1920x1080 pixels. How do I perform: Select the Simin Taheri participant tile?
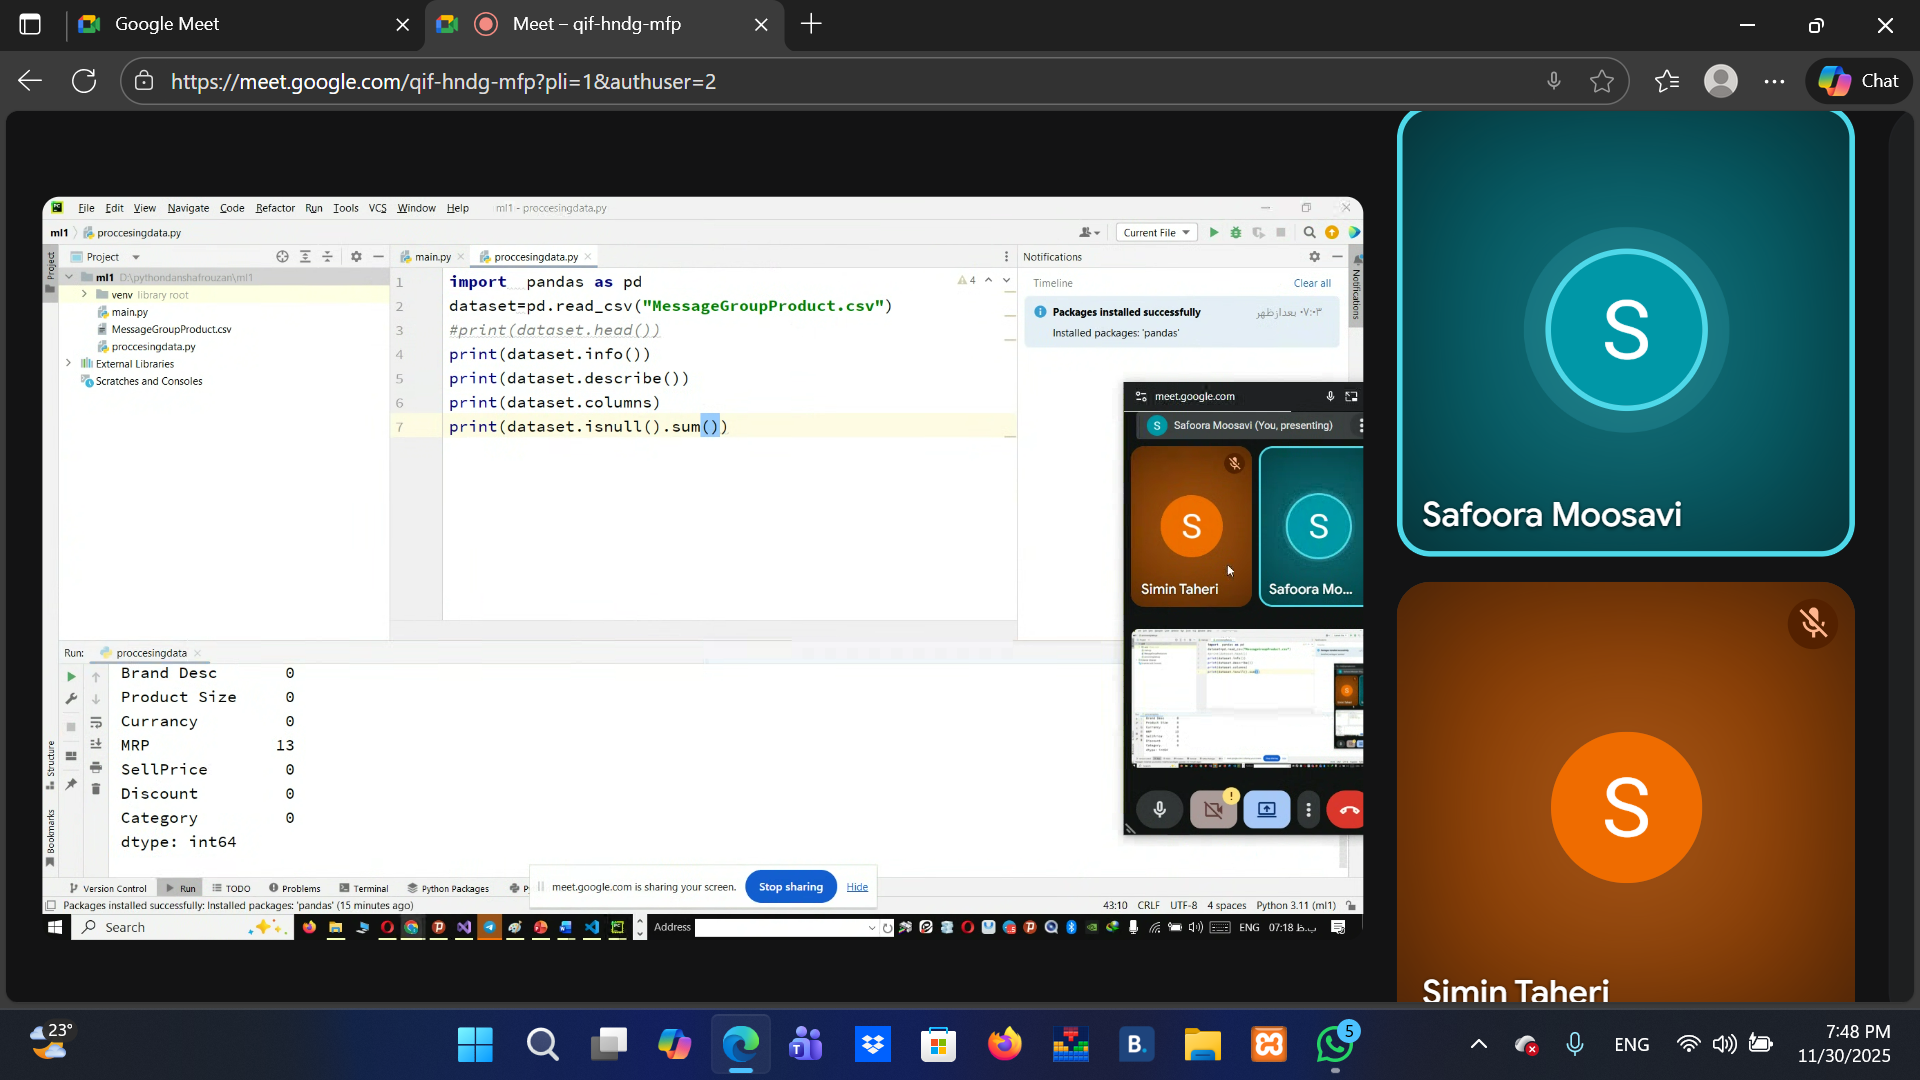[1625, 792]
